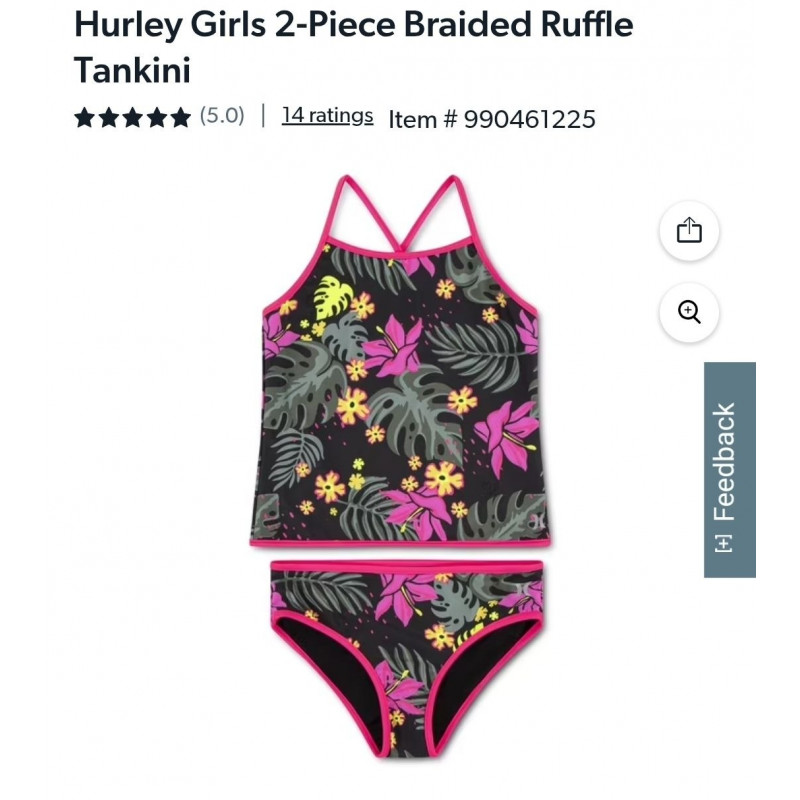Click the vertical Feedback label text
Viewport: 800px width, 800px height.
tap(724, 462)
